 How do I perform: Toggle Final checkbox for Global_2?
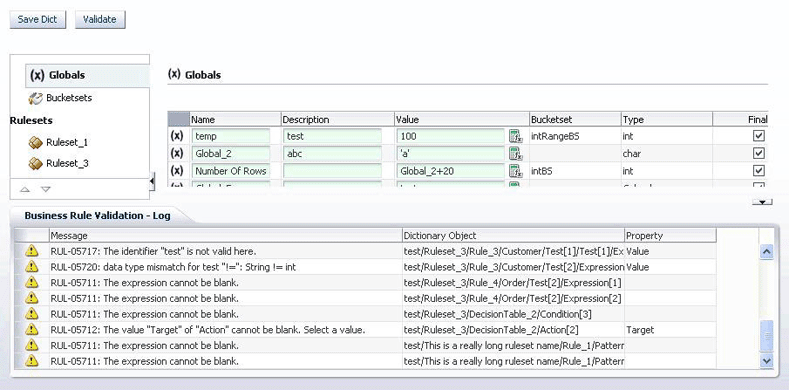click(x=759, y=153)
